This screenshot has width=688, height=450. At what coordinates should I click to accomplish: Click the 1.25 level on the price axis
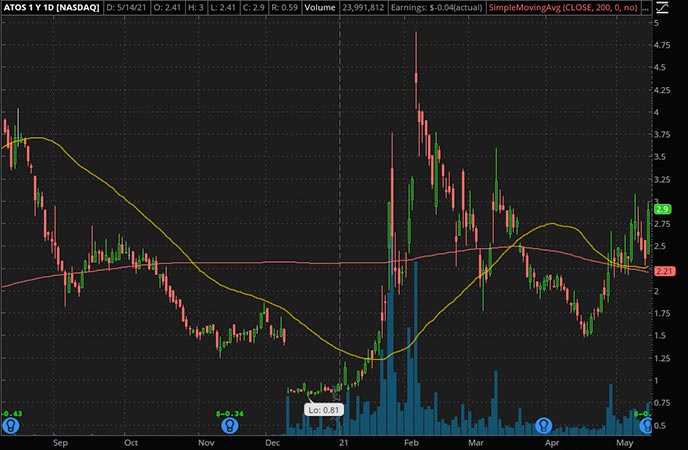(x=662, y=358)
